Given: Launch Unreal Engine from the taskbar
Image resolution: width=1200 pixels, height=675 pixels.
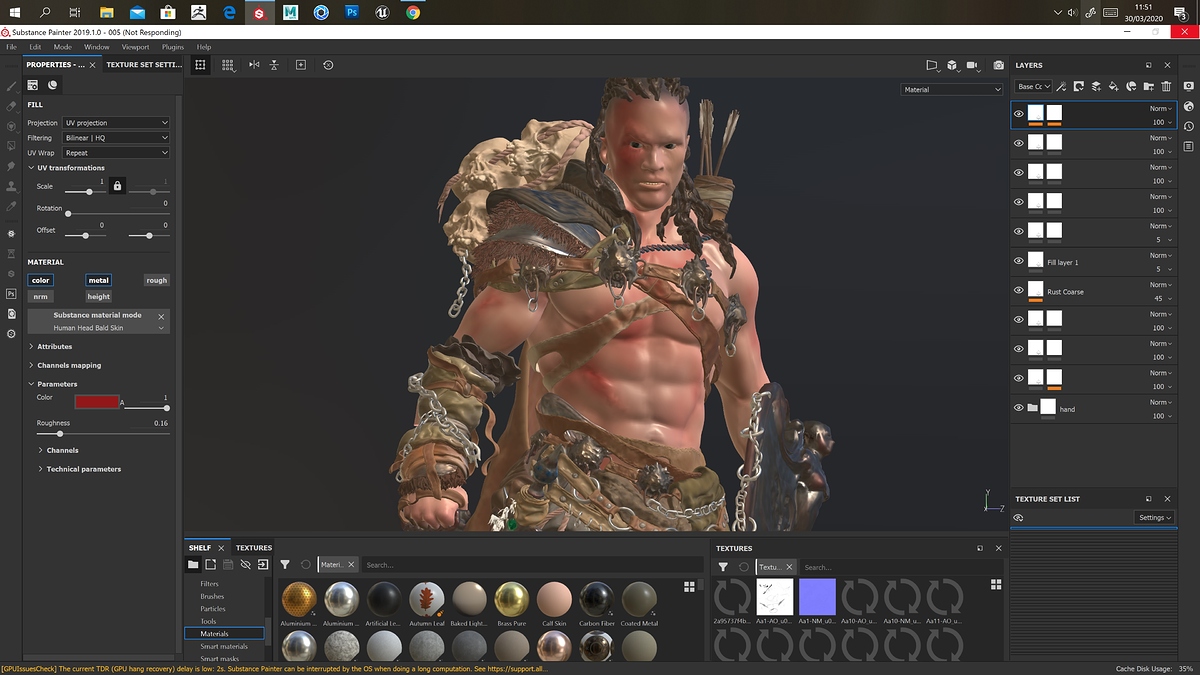Looking at the screenshot, I should 382,12.
